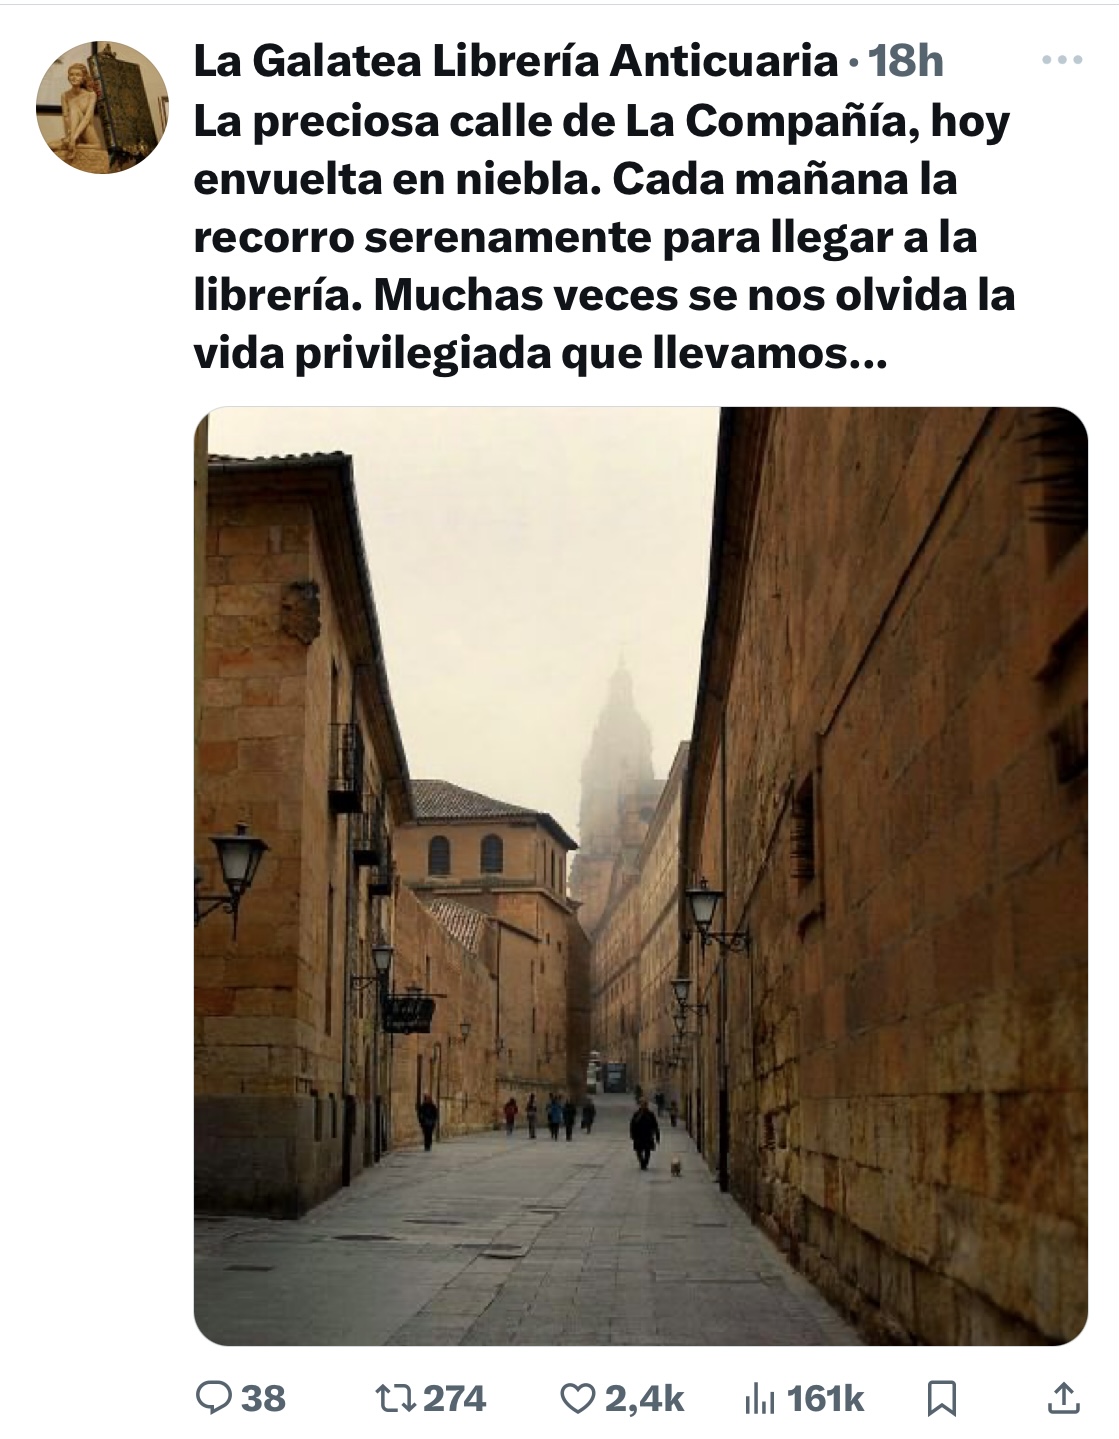Open the foggy street photo
The image size is (1119, 1439).
(640, 876)
